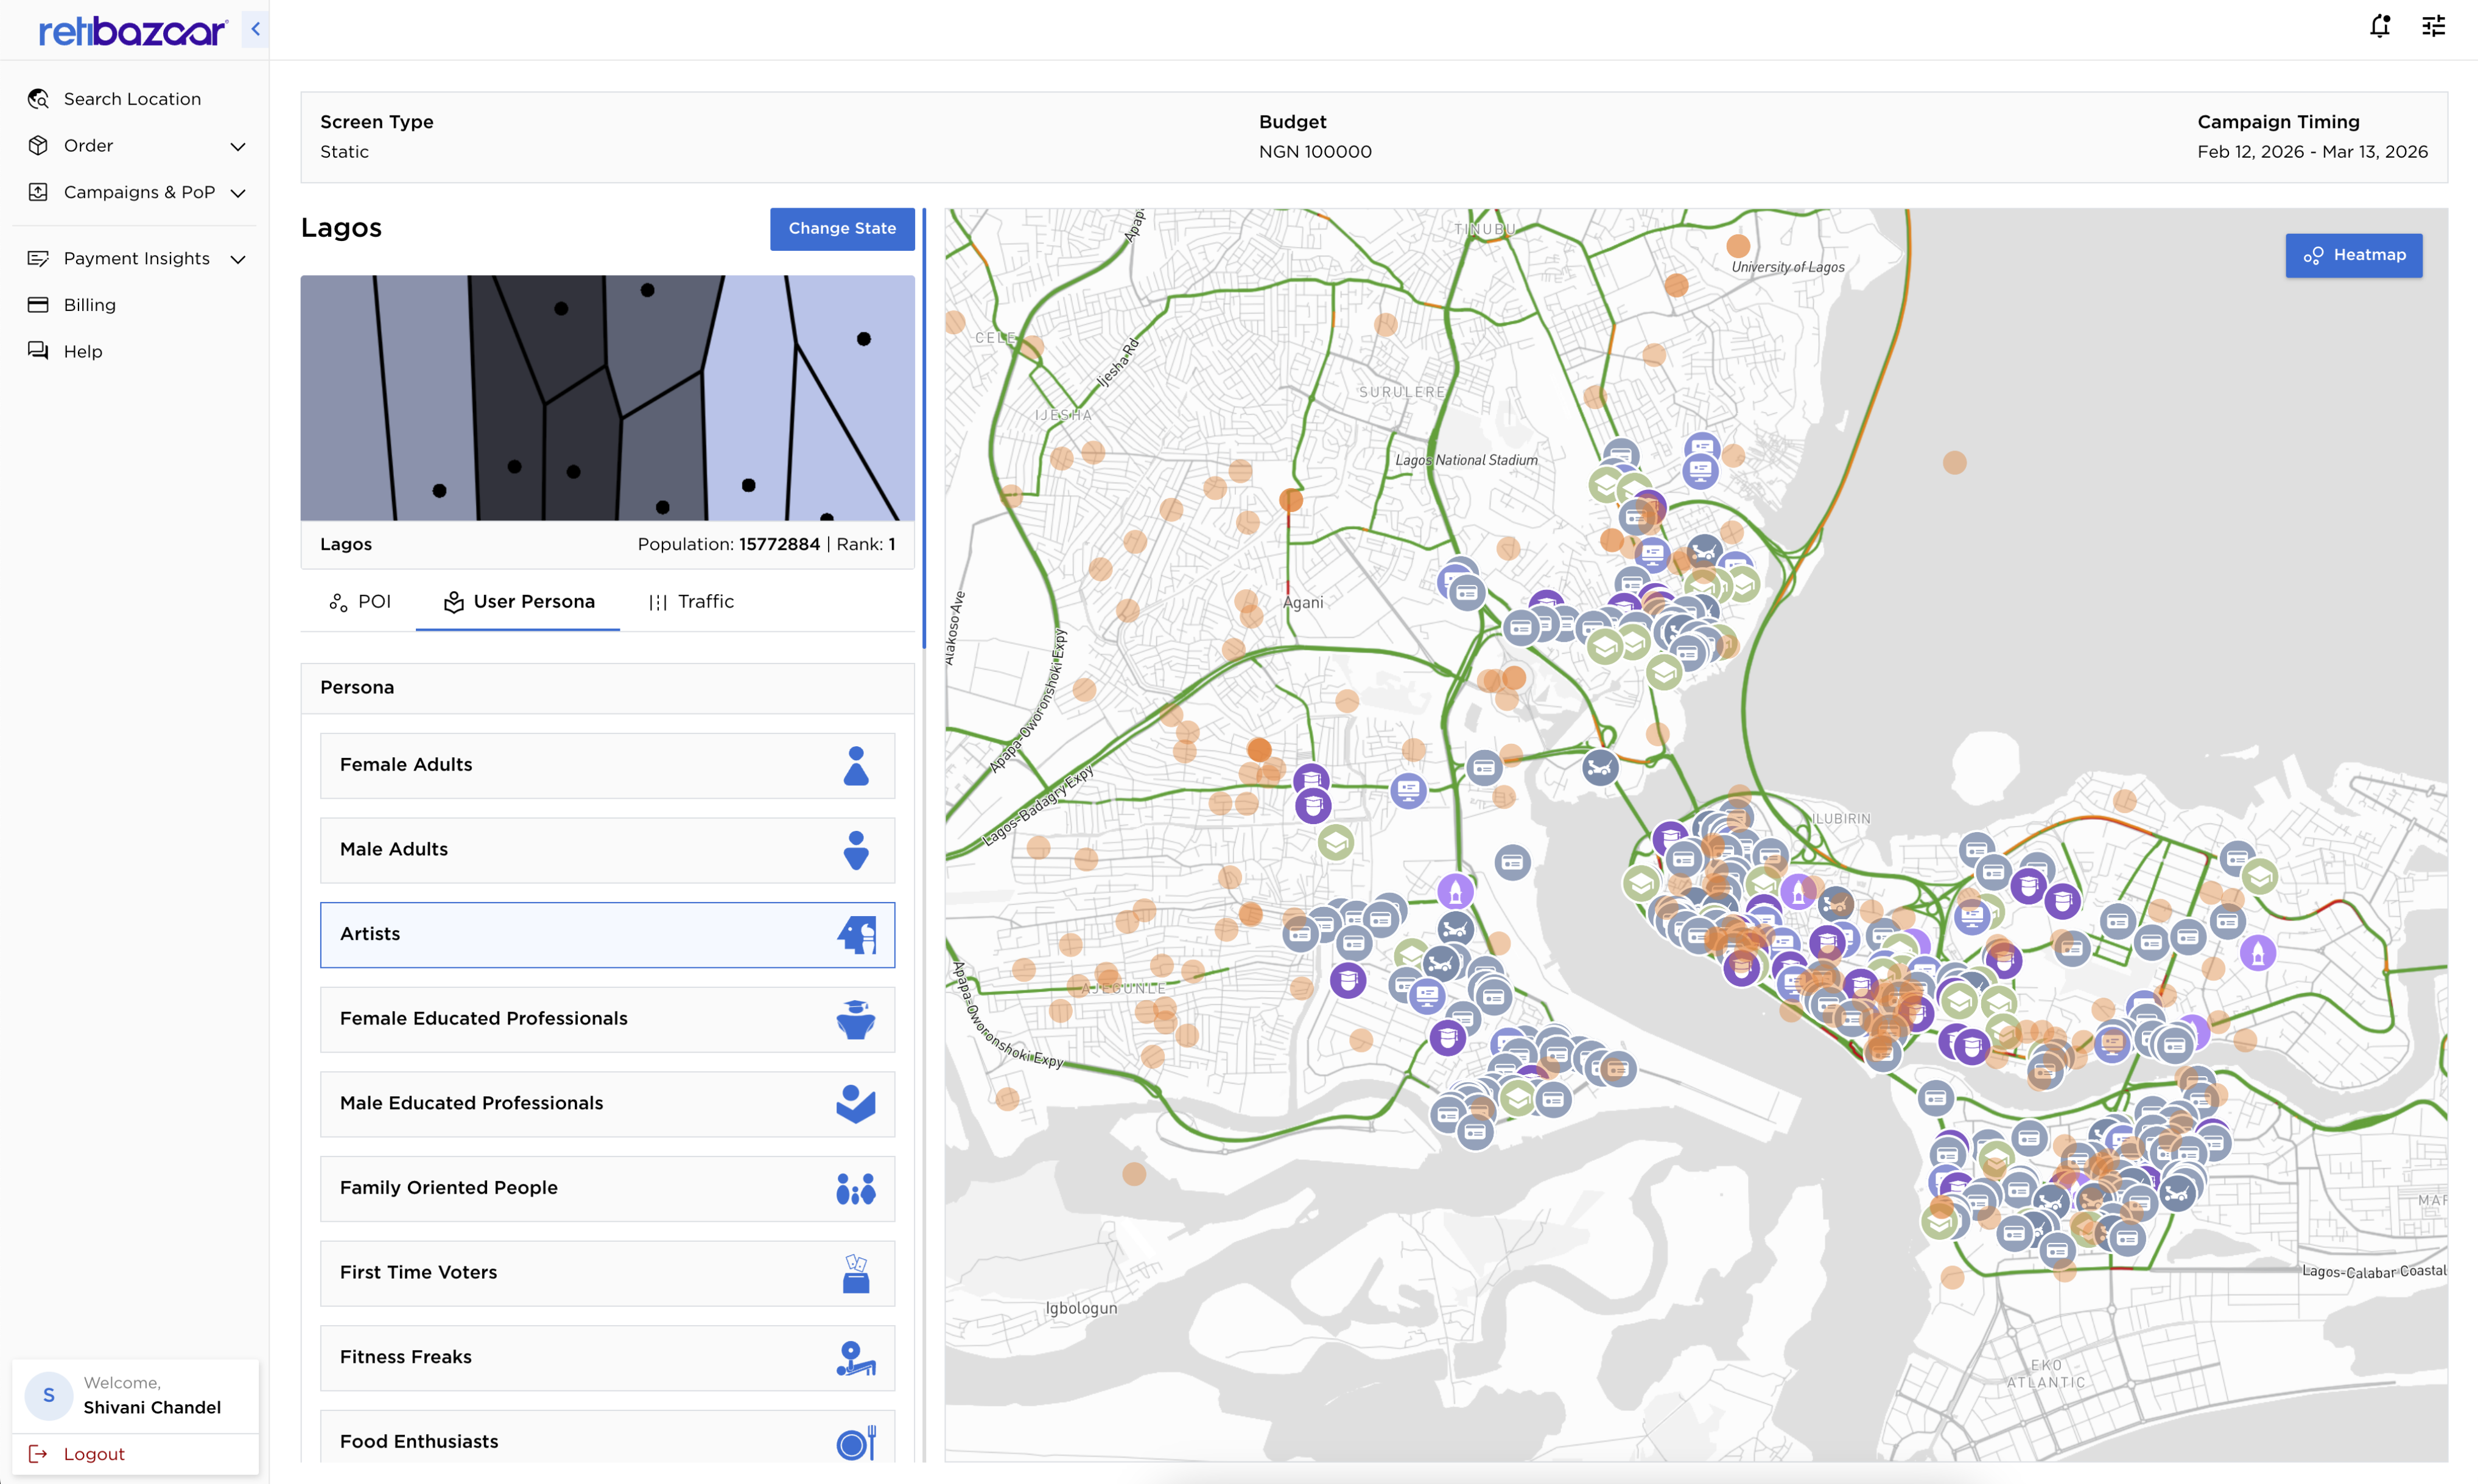This screenshot has height=1484, width=2478.
Task: Select the User Persona tab
Action: (518, 602)
